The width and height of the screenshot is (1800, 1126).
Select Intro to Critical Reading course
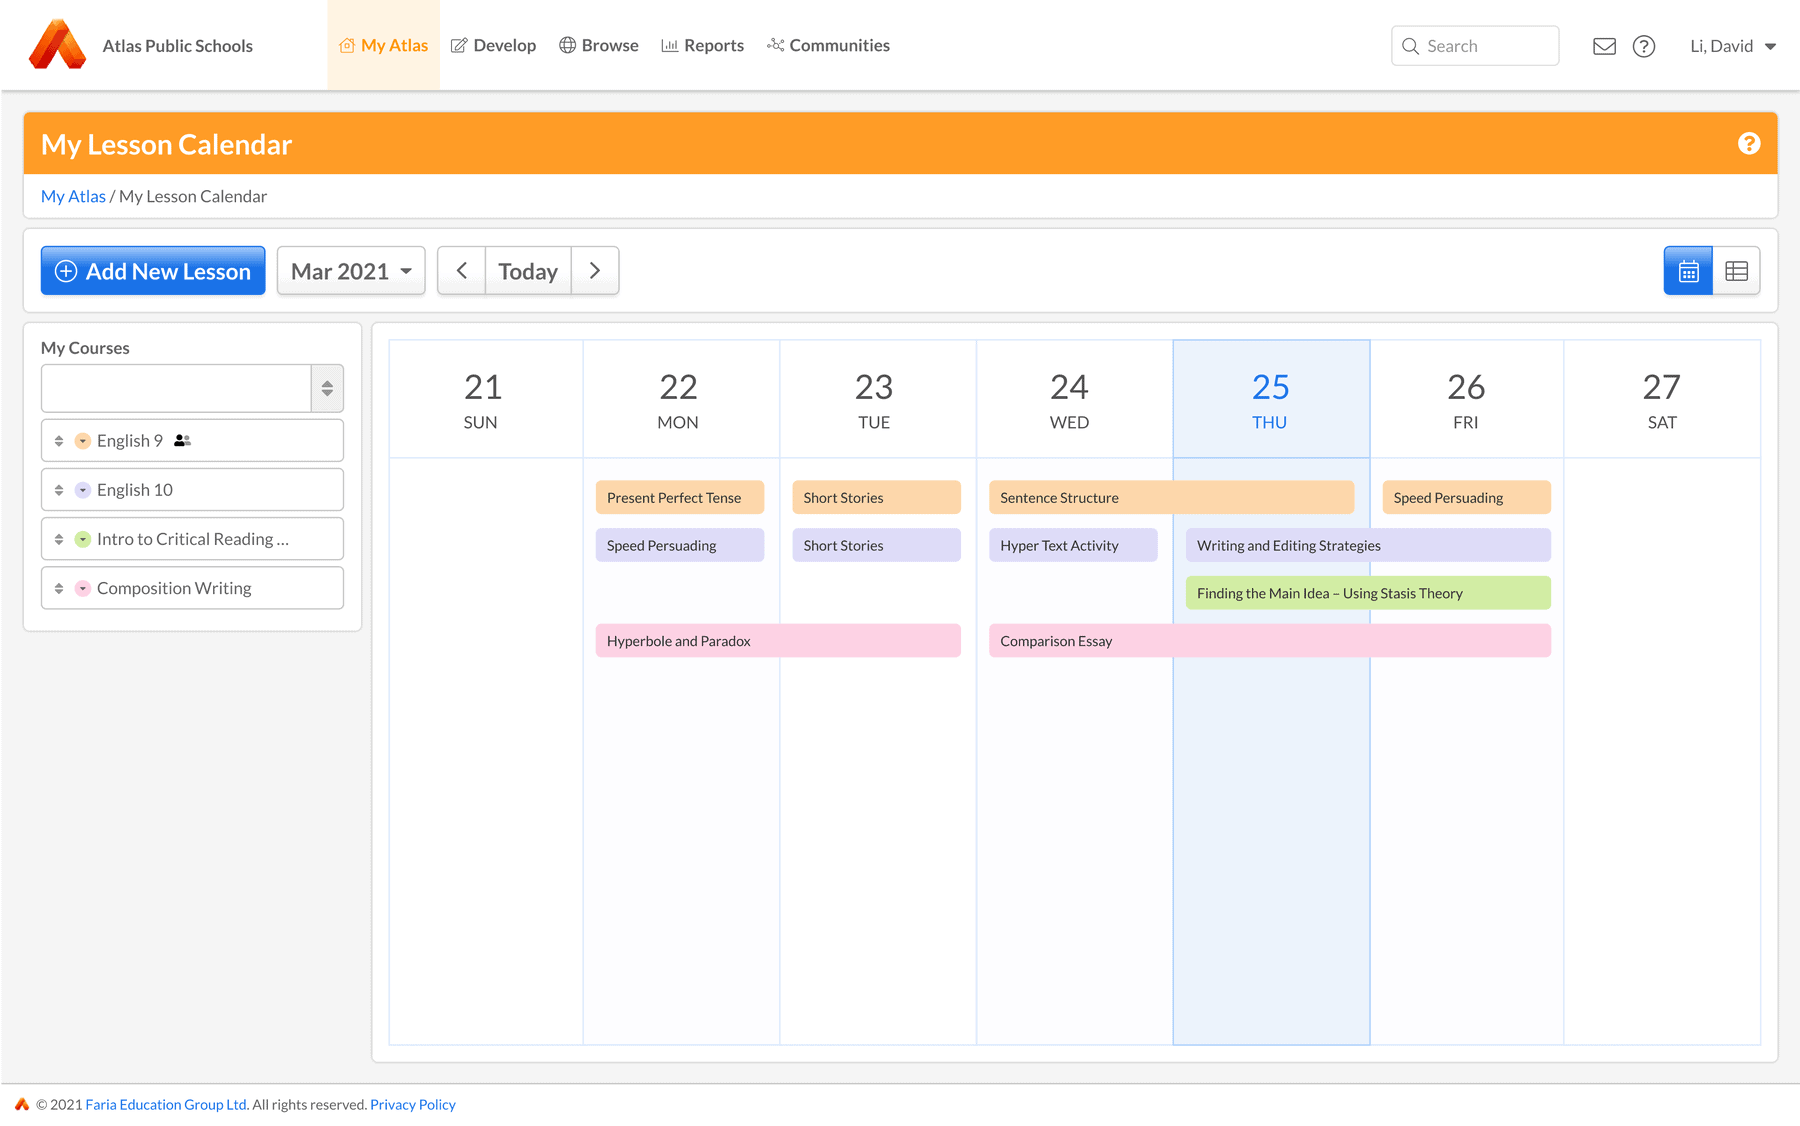tap(193, 539)
